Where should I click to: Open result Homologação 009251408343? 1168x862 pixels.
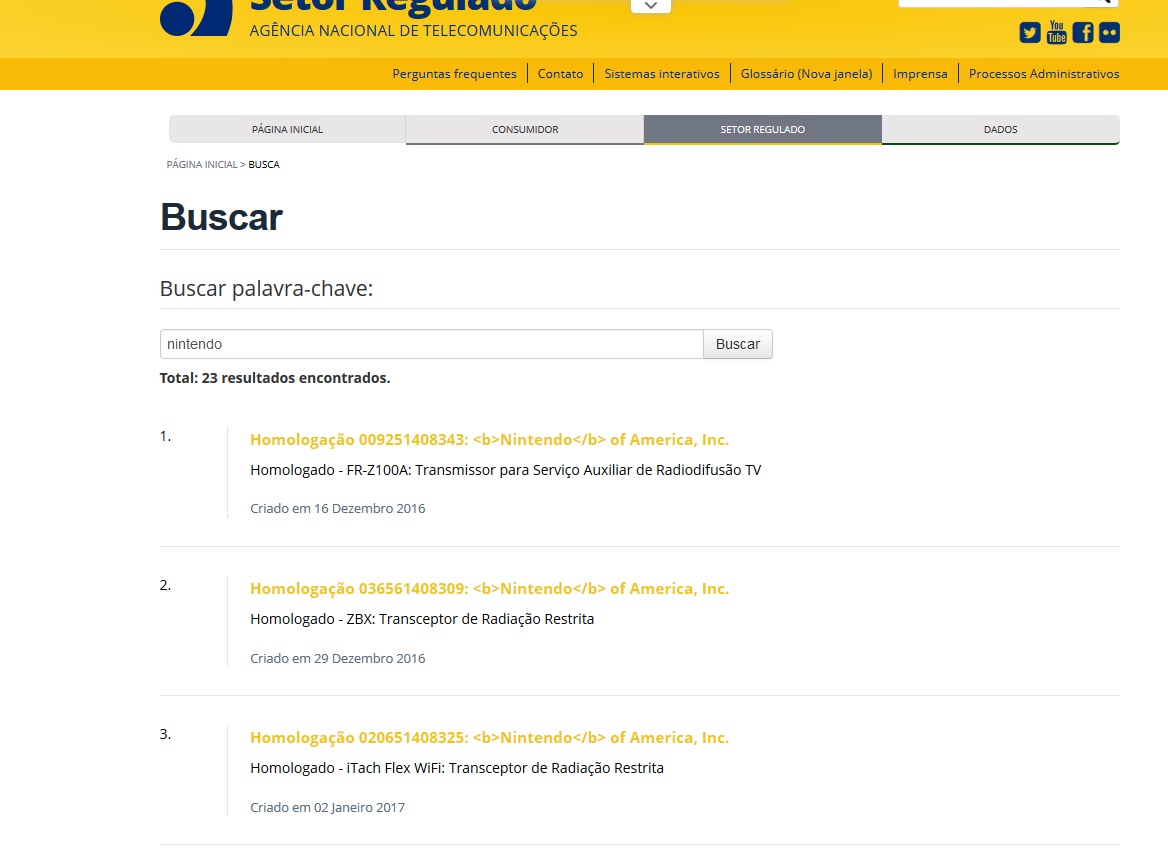[489, 440]
